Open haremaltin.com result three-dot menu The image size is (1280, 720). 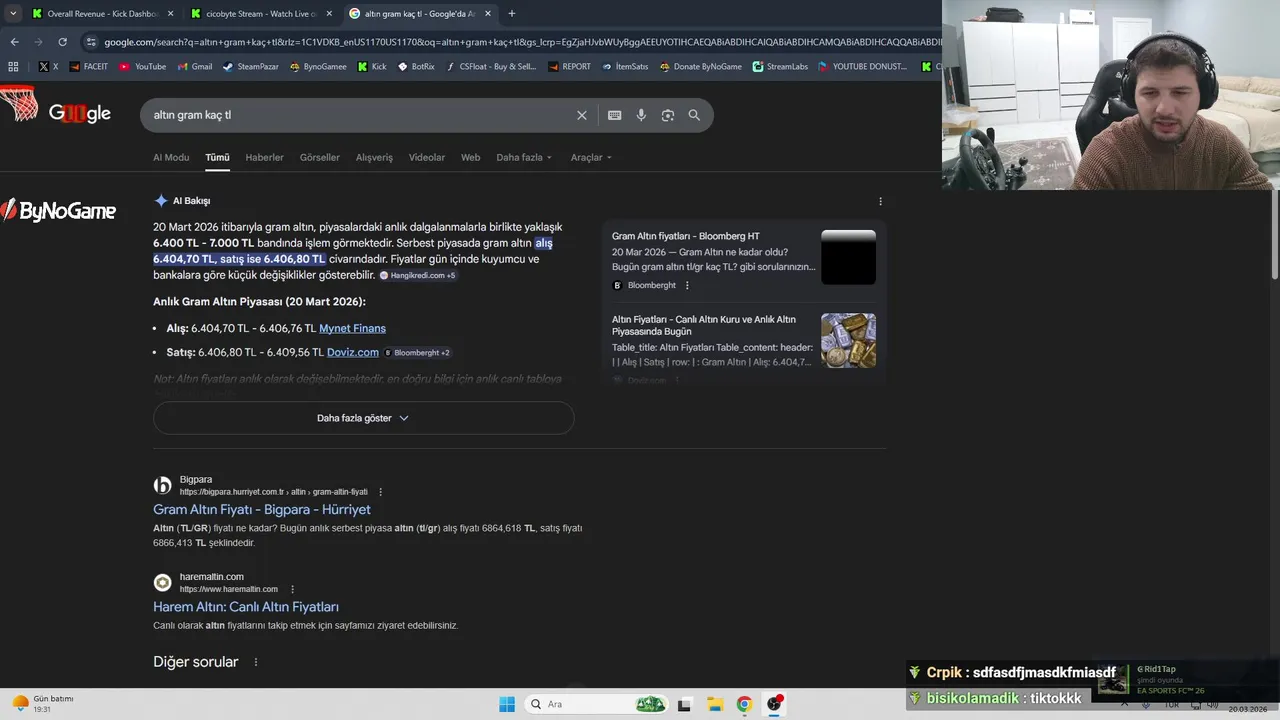(293, 589)
